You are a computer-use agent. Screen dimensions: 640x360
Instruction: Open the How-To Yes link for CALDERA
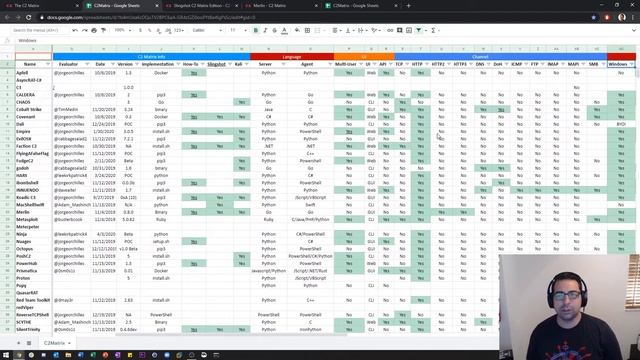click(x=194, y=95)
